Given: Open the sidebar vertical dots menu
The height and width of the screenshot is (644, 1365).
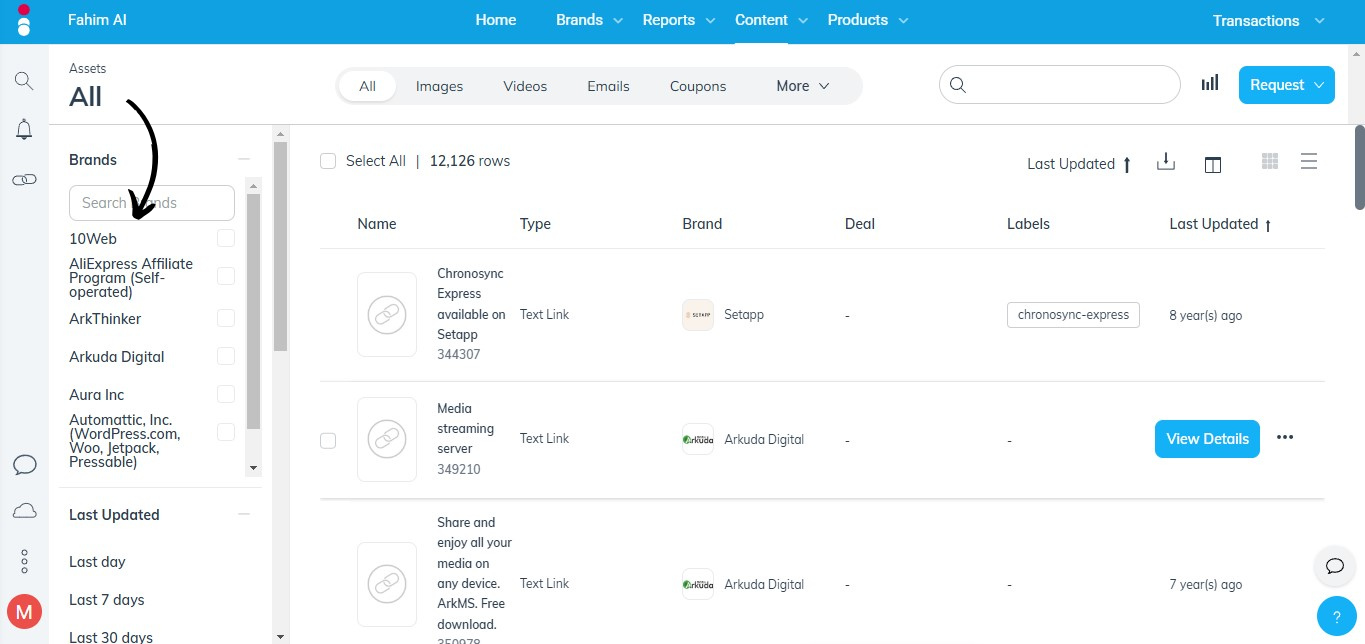Looking at the screenshot, I should click(24, 561).
